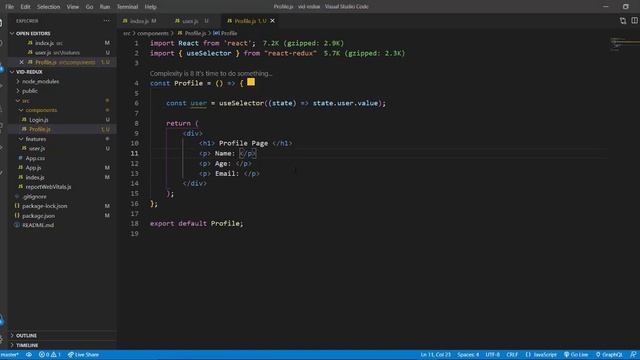
Task: Click the src breadcrumb
Action: 127,33
